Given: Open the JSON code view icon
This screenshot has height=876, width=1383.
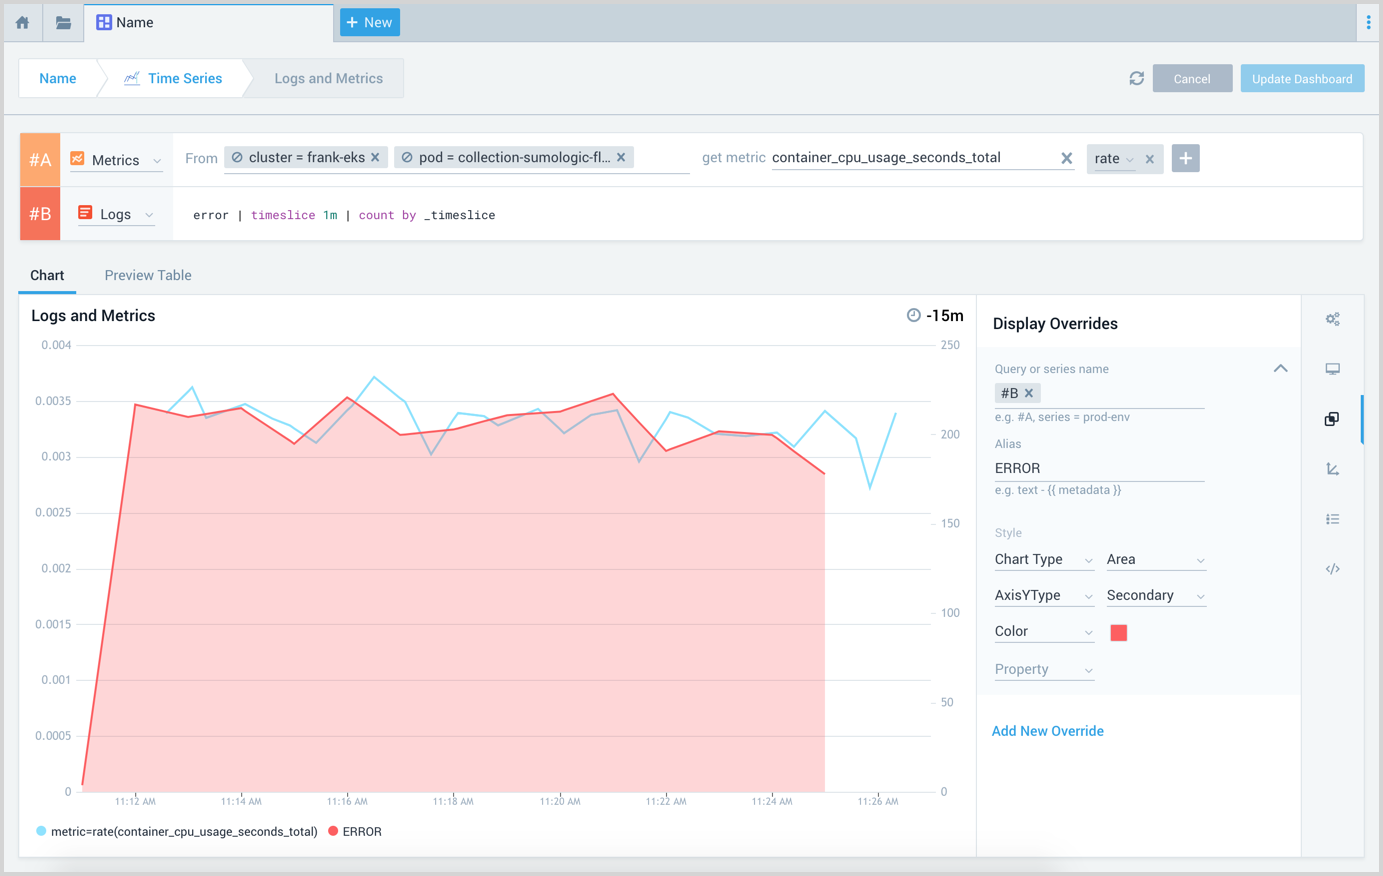Looking at the screenshot, I should [1332, 568].
